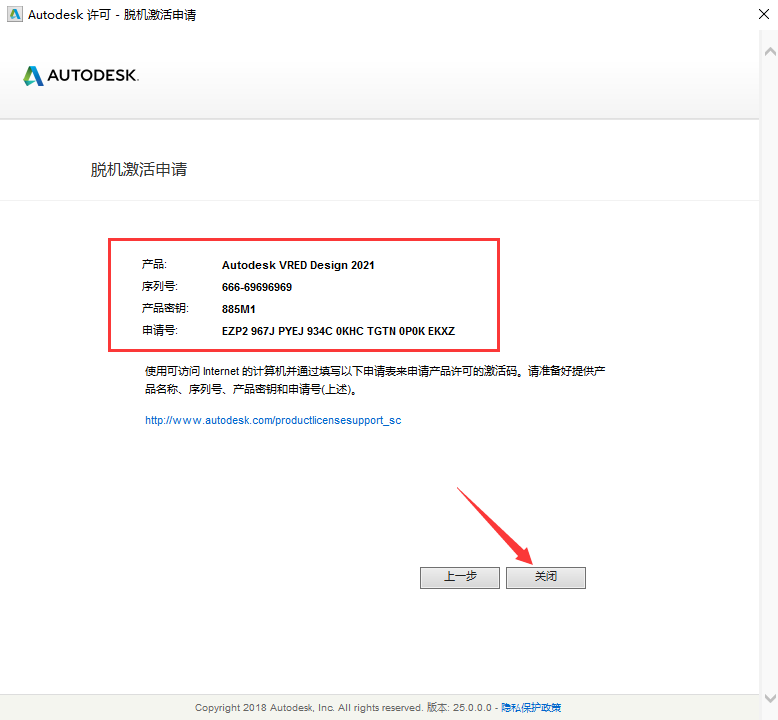Click the 产品: label
Screen dimensions: 778x720
click(154, 264)
